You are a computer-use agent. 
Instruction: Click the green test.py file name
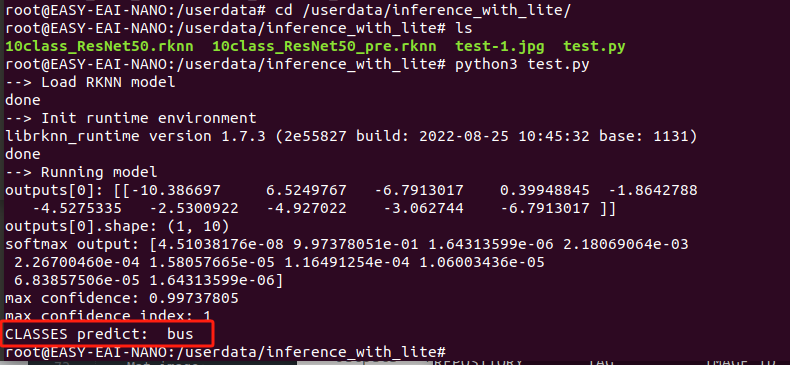pyautogui.click(x=594, y=47)
